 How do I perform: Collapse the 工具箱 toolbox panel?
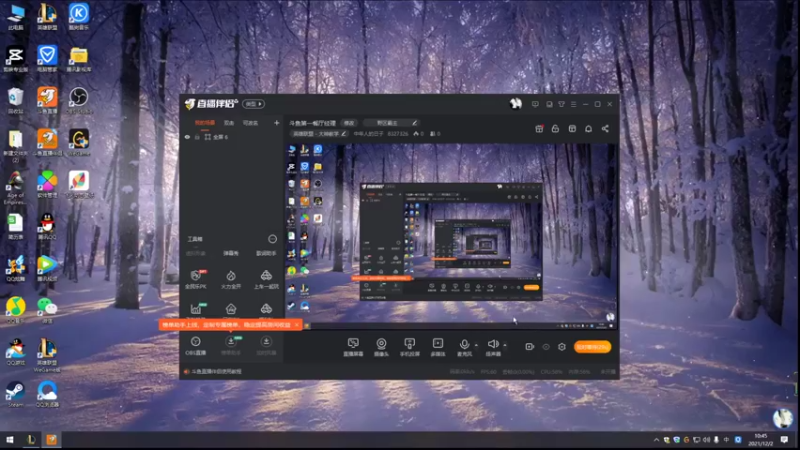pyautogui.click(x=272, y=239)
